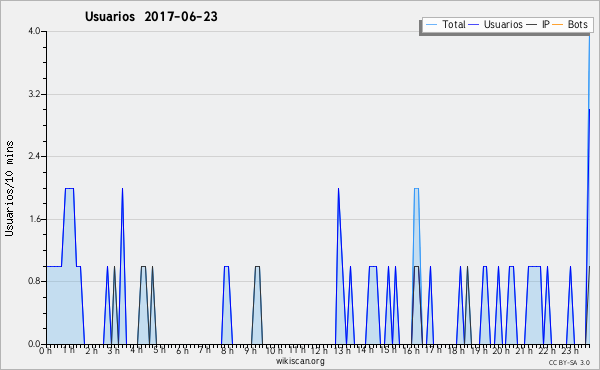The height and width of the screenshot is (370, 600).
Task: Click the '5 h' x-axis label
Action: coord(159,350)
